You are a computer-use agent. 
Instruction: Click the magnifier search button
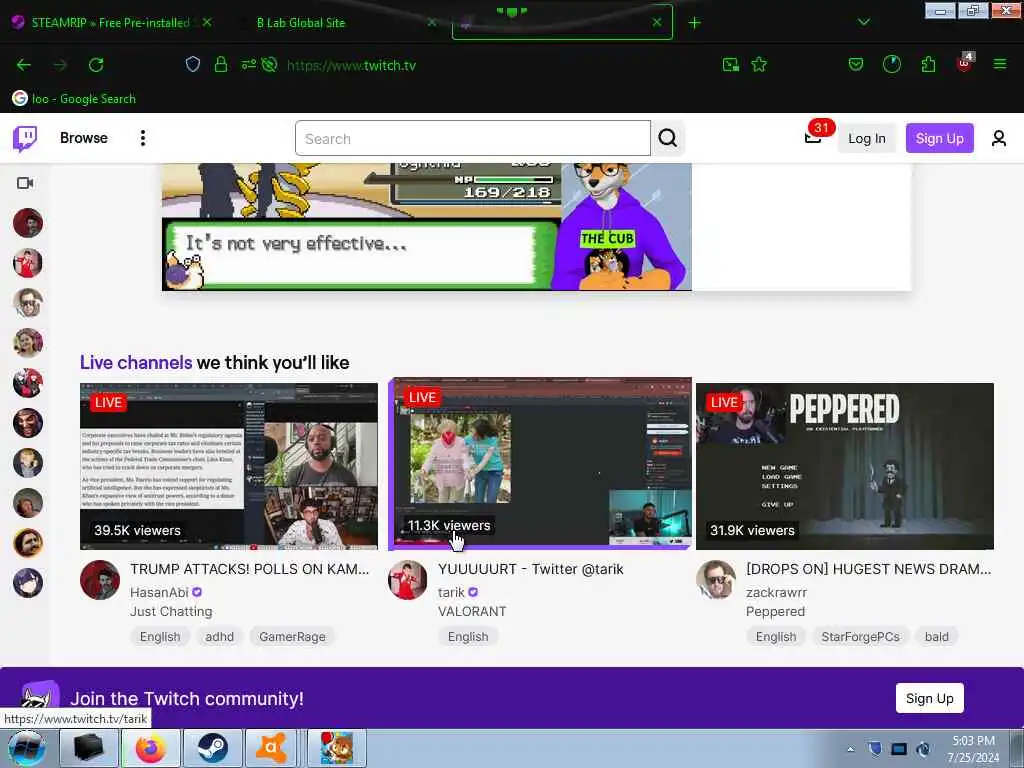click(667, 138)
